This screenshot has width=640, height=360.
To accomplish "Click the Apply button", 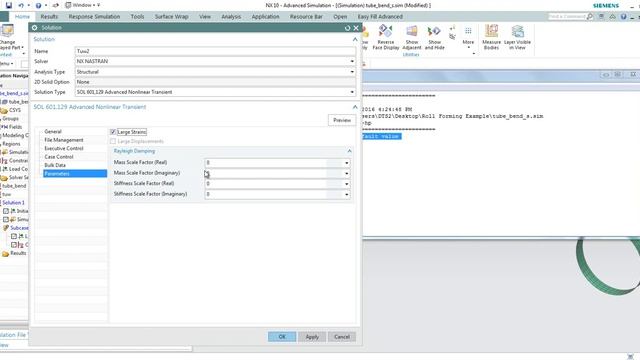I will pyautogui.click(x=312, y=337).
